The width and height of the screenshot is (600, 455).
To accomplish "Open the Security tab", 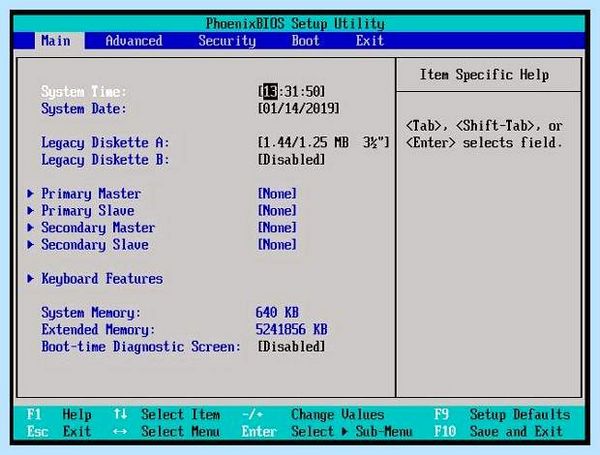I will click(227, 41).
